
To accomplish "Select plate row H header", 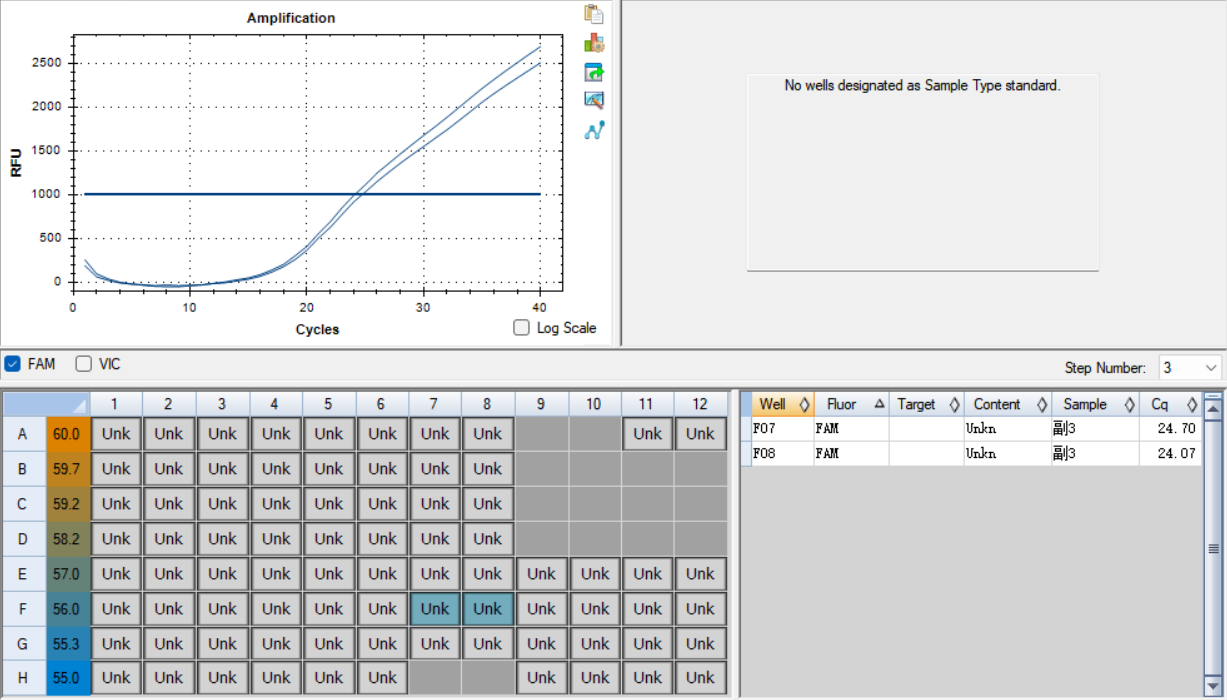I will click(x=23, y=677).
